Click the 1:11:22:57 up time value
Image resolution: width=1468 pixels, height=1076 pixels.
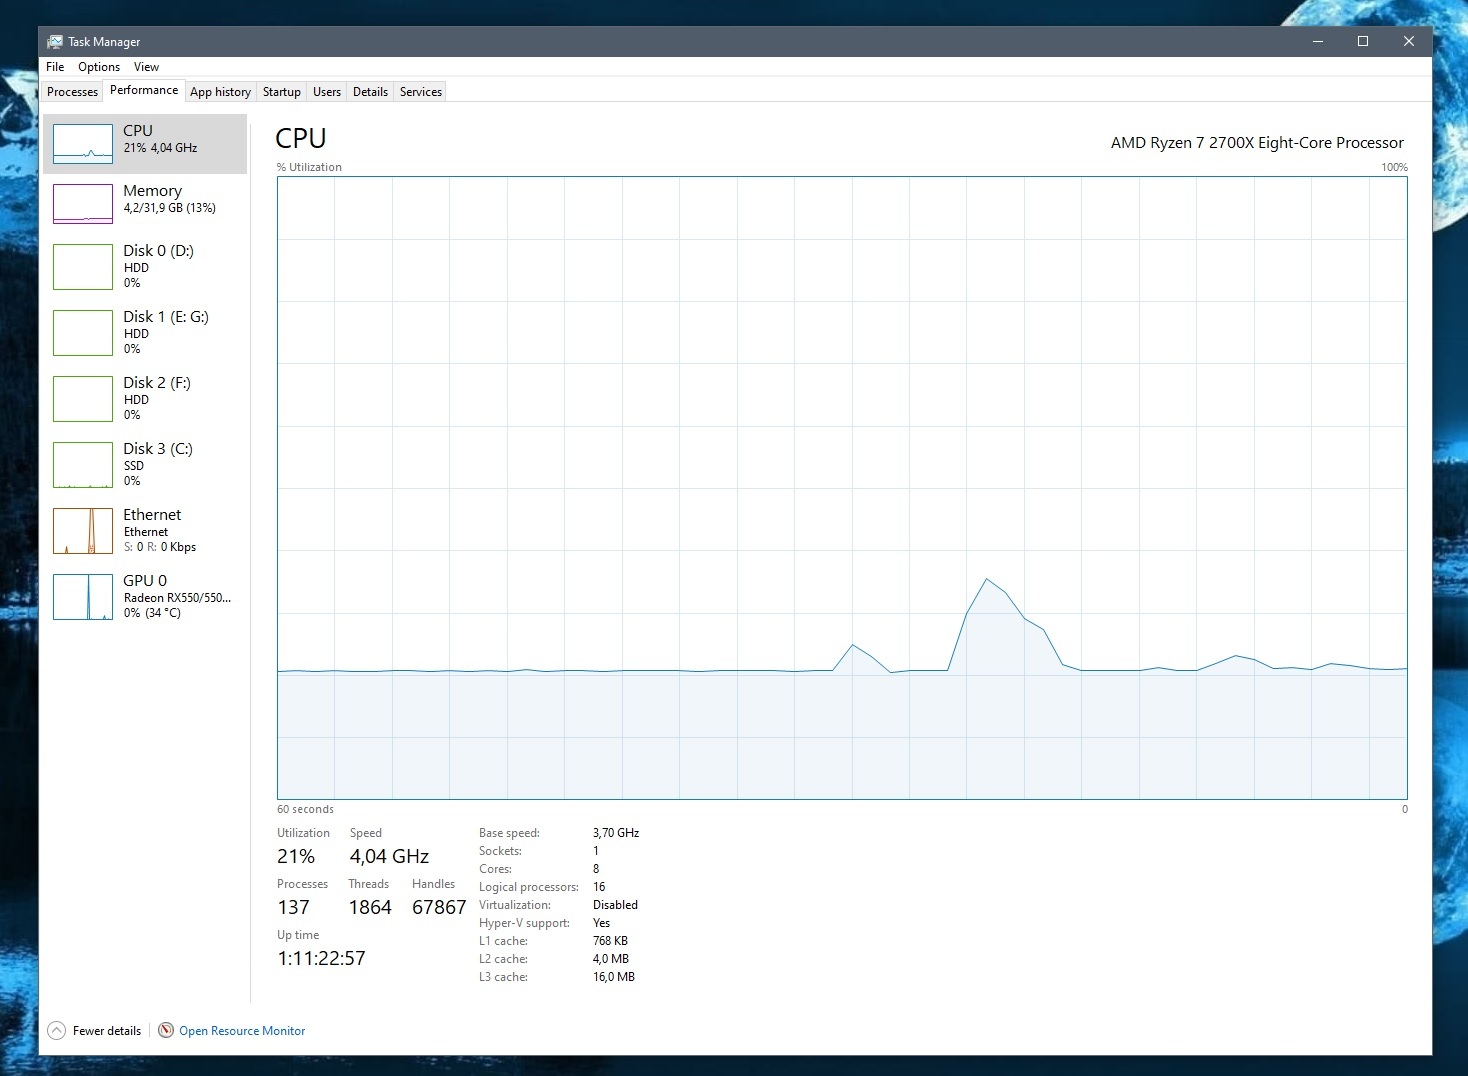pyautogui.click(x=321, y=959)
